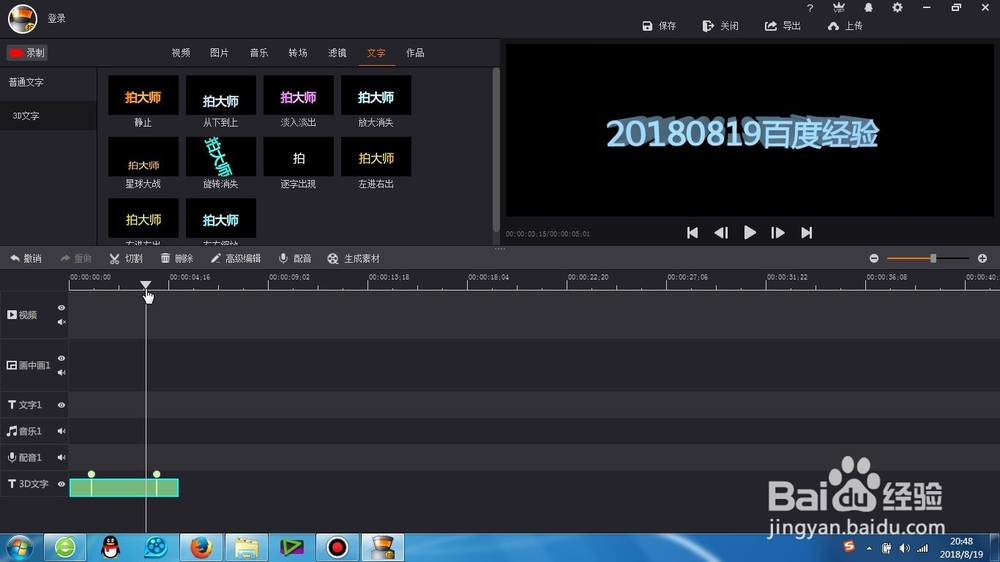Click the 切割 cut scissors tool

pyautogui.click(x=126, y=258)
